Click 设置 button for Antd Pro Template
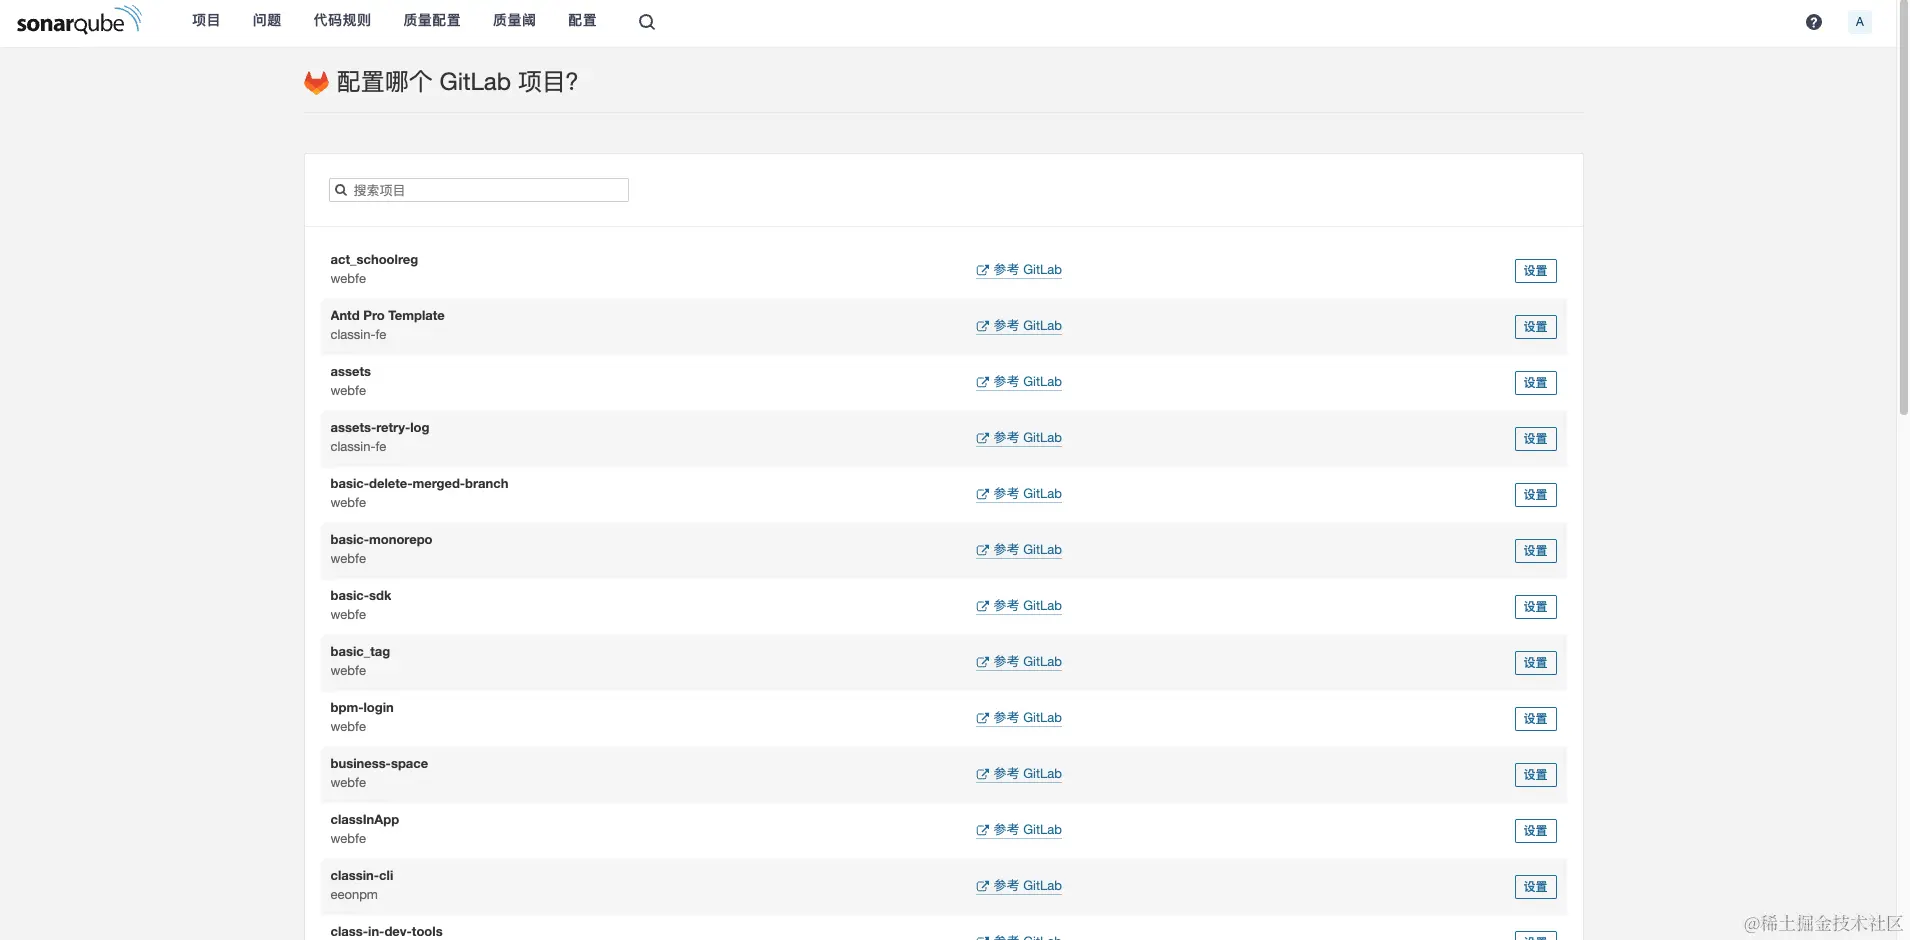This screenshot has width=1910, height=940. (1535, 327)
